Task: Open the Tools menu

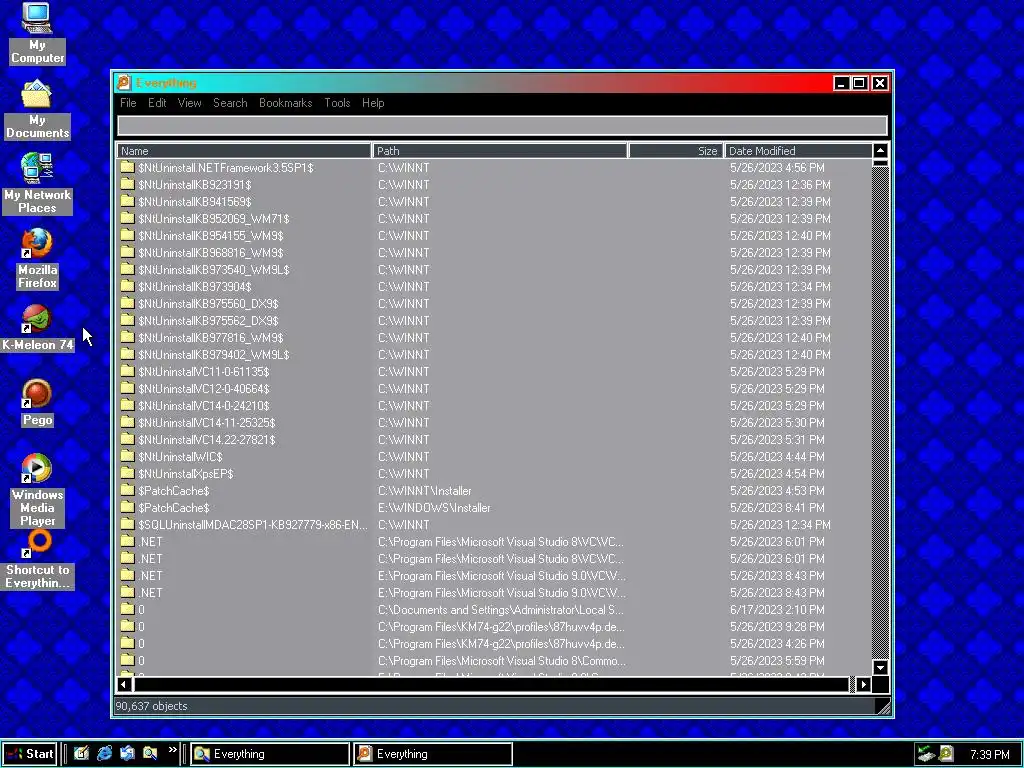Action: pyautogui.click(x=337, y=103)
